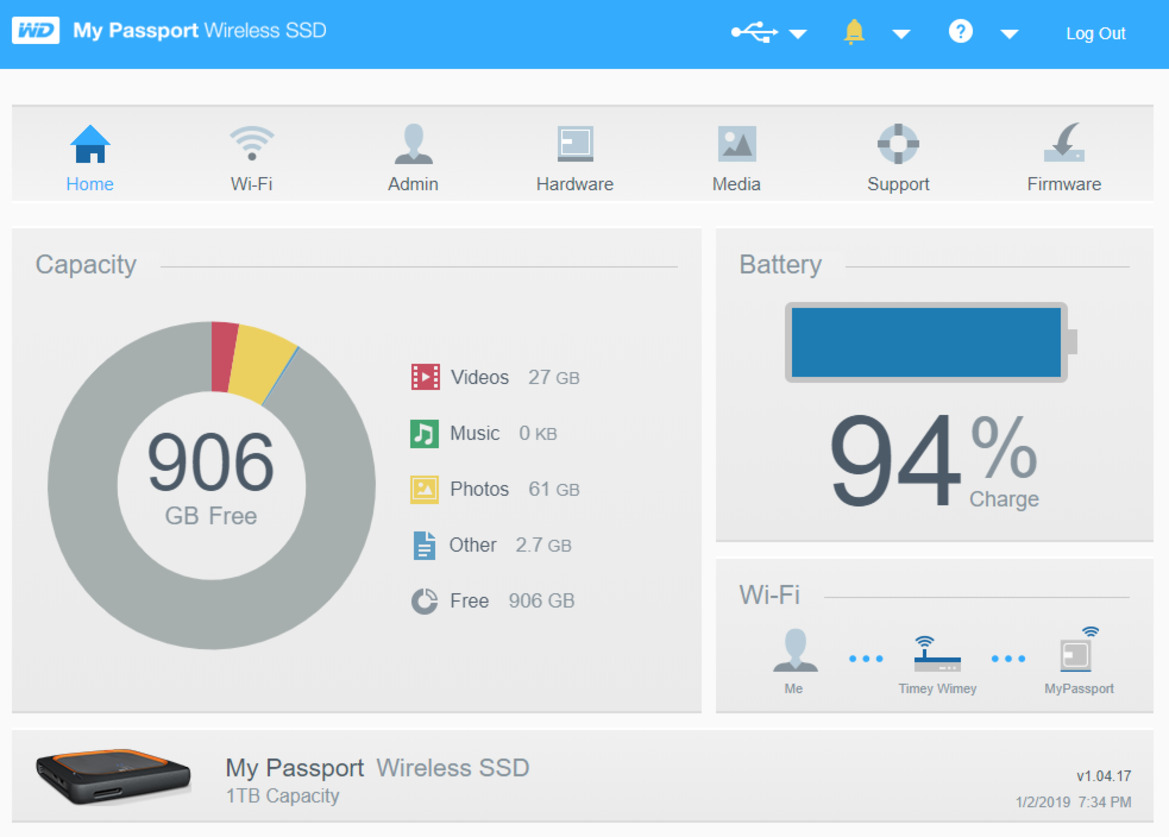Select the Home tab label

pos(90,184)
